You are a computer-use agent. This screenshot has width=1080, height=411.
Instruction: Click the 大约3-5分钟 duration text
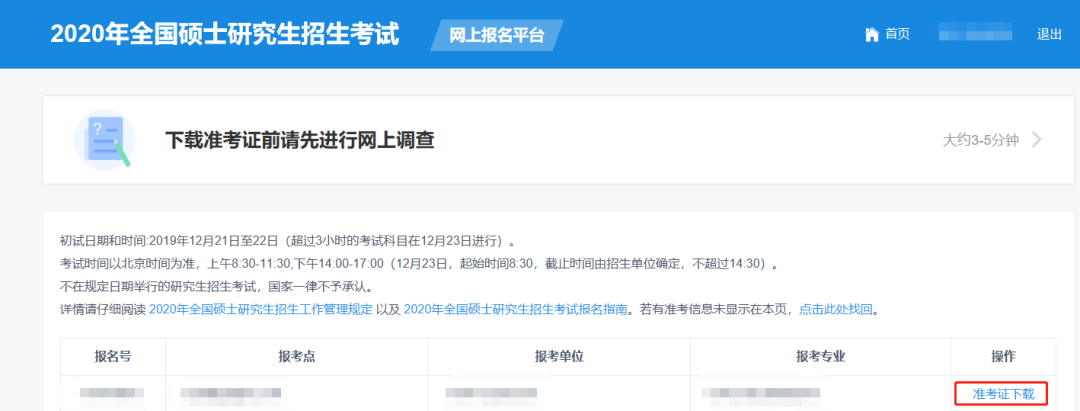[980, 140]
